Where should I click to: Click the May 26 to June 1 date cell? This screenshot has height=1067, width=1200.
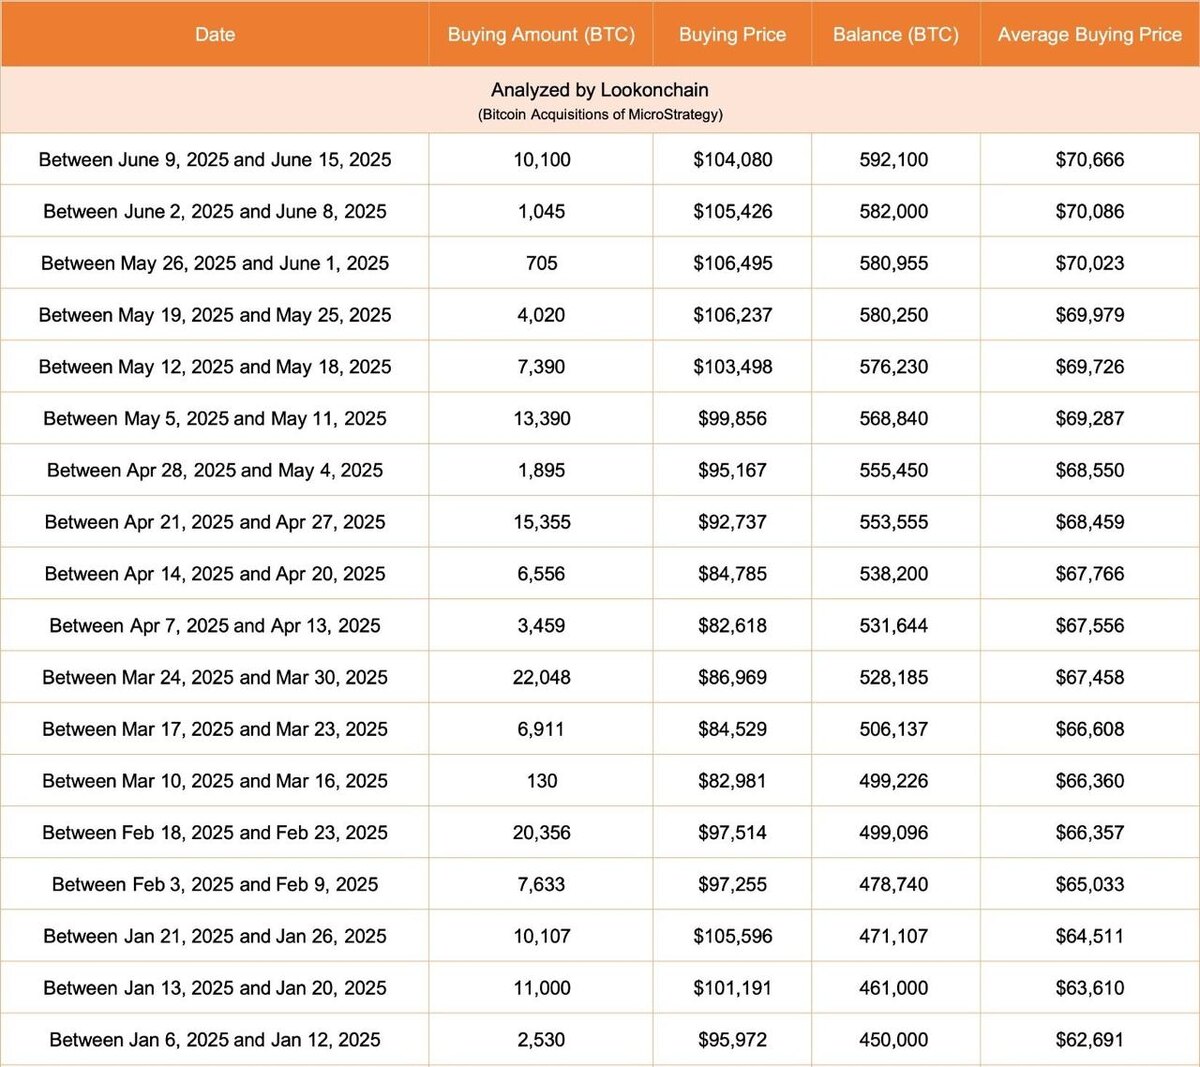pyautogui.click(x=215, y=263)
